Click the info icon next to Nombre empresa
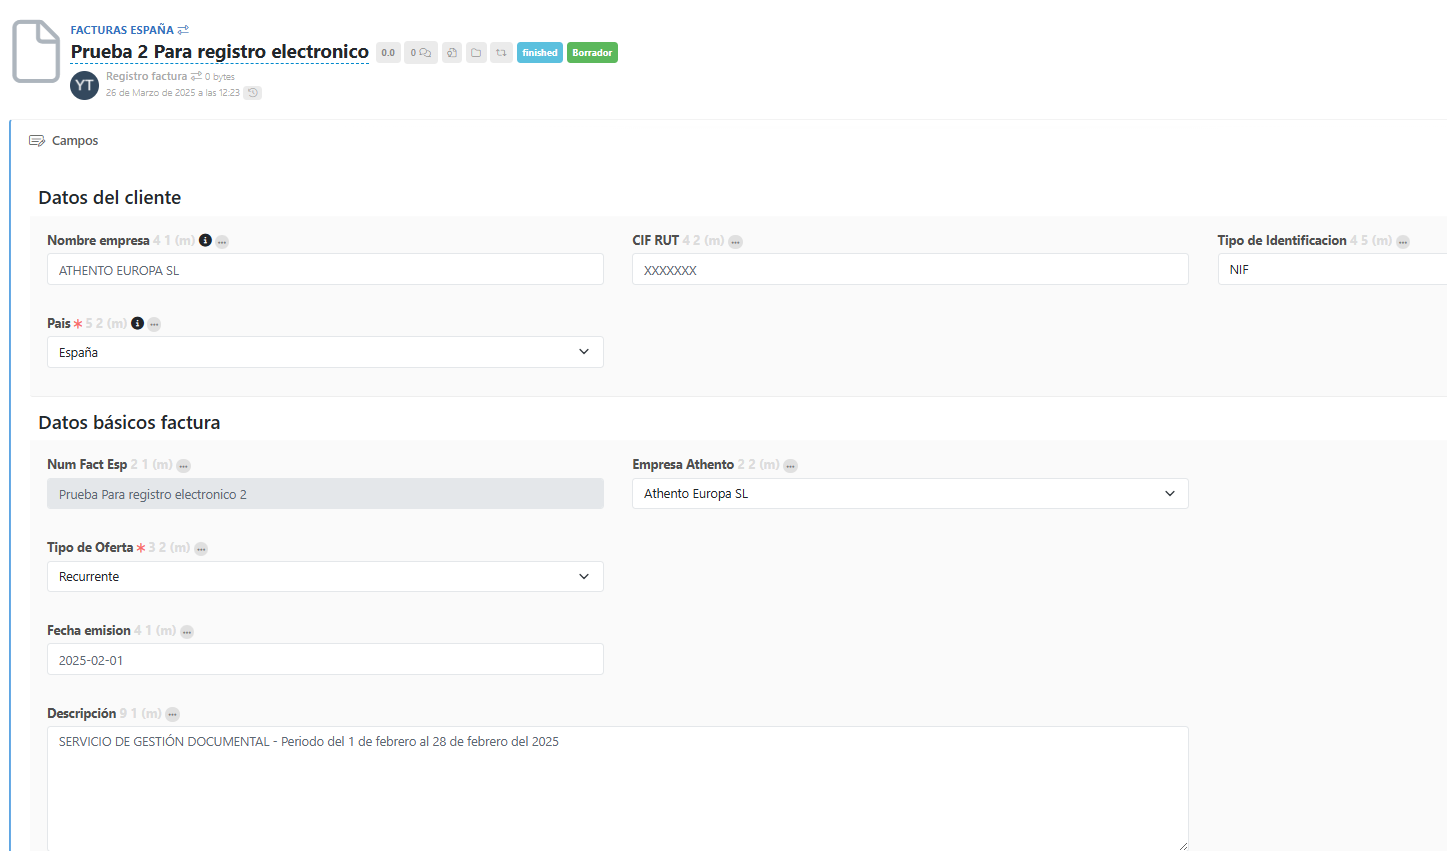This screenshot has height=851, width=1447. click(x=205, y=241)
